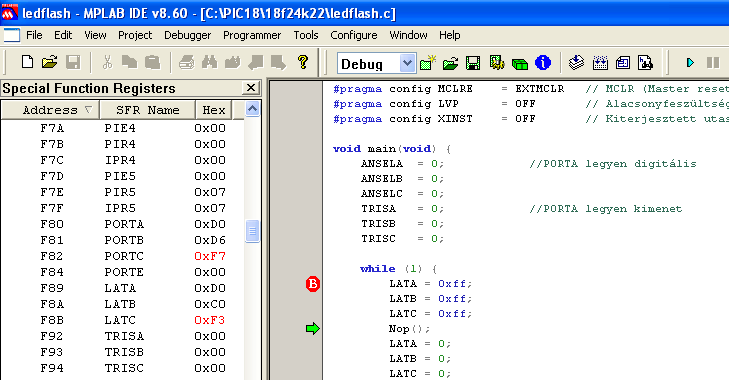Click the 0xC0 hex value of LATB
The height and width of the screenshot is (380, 729).
click(210, 304)
